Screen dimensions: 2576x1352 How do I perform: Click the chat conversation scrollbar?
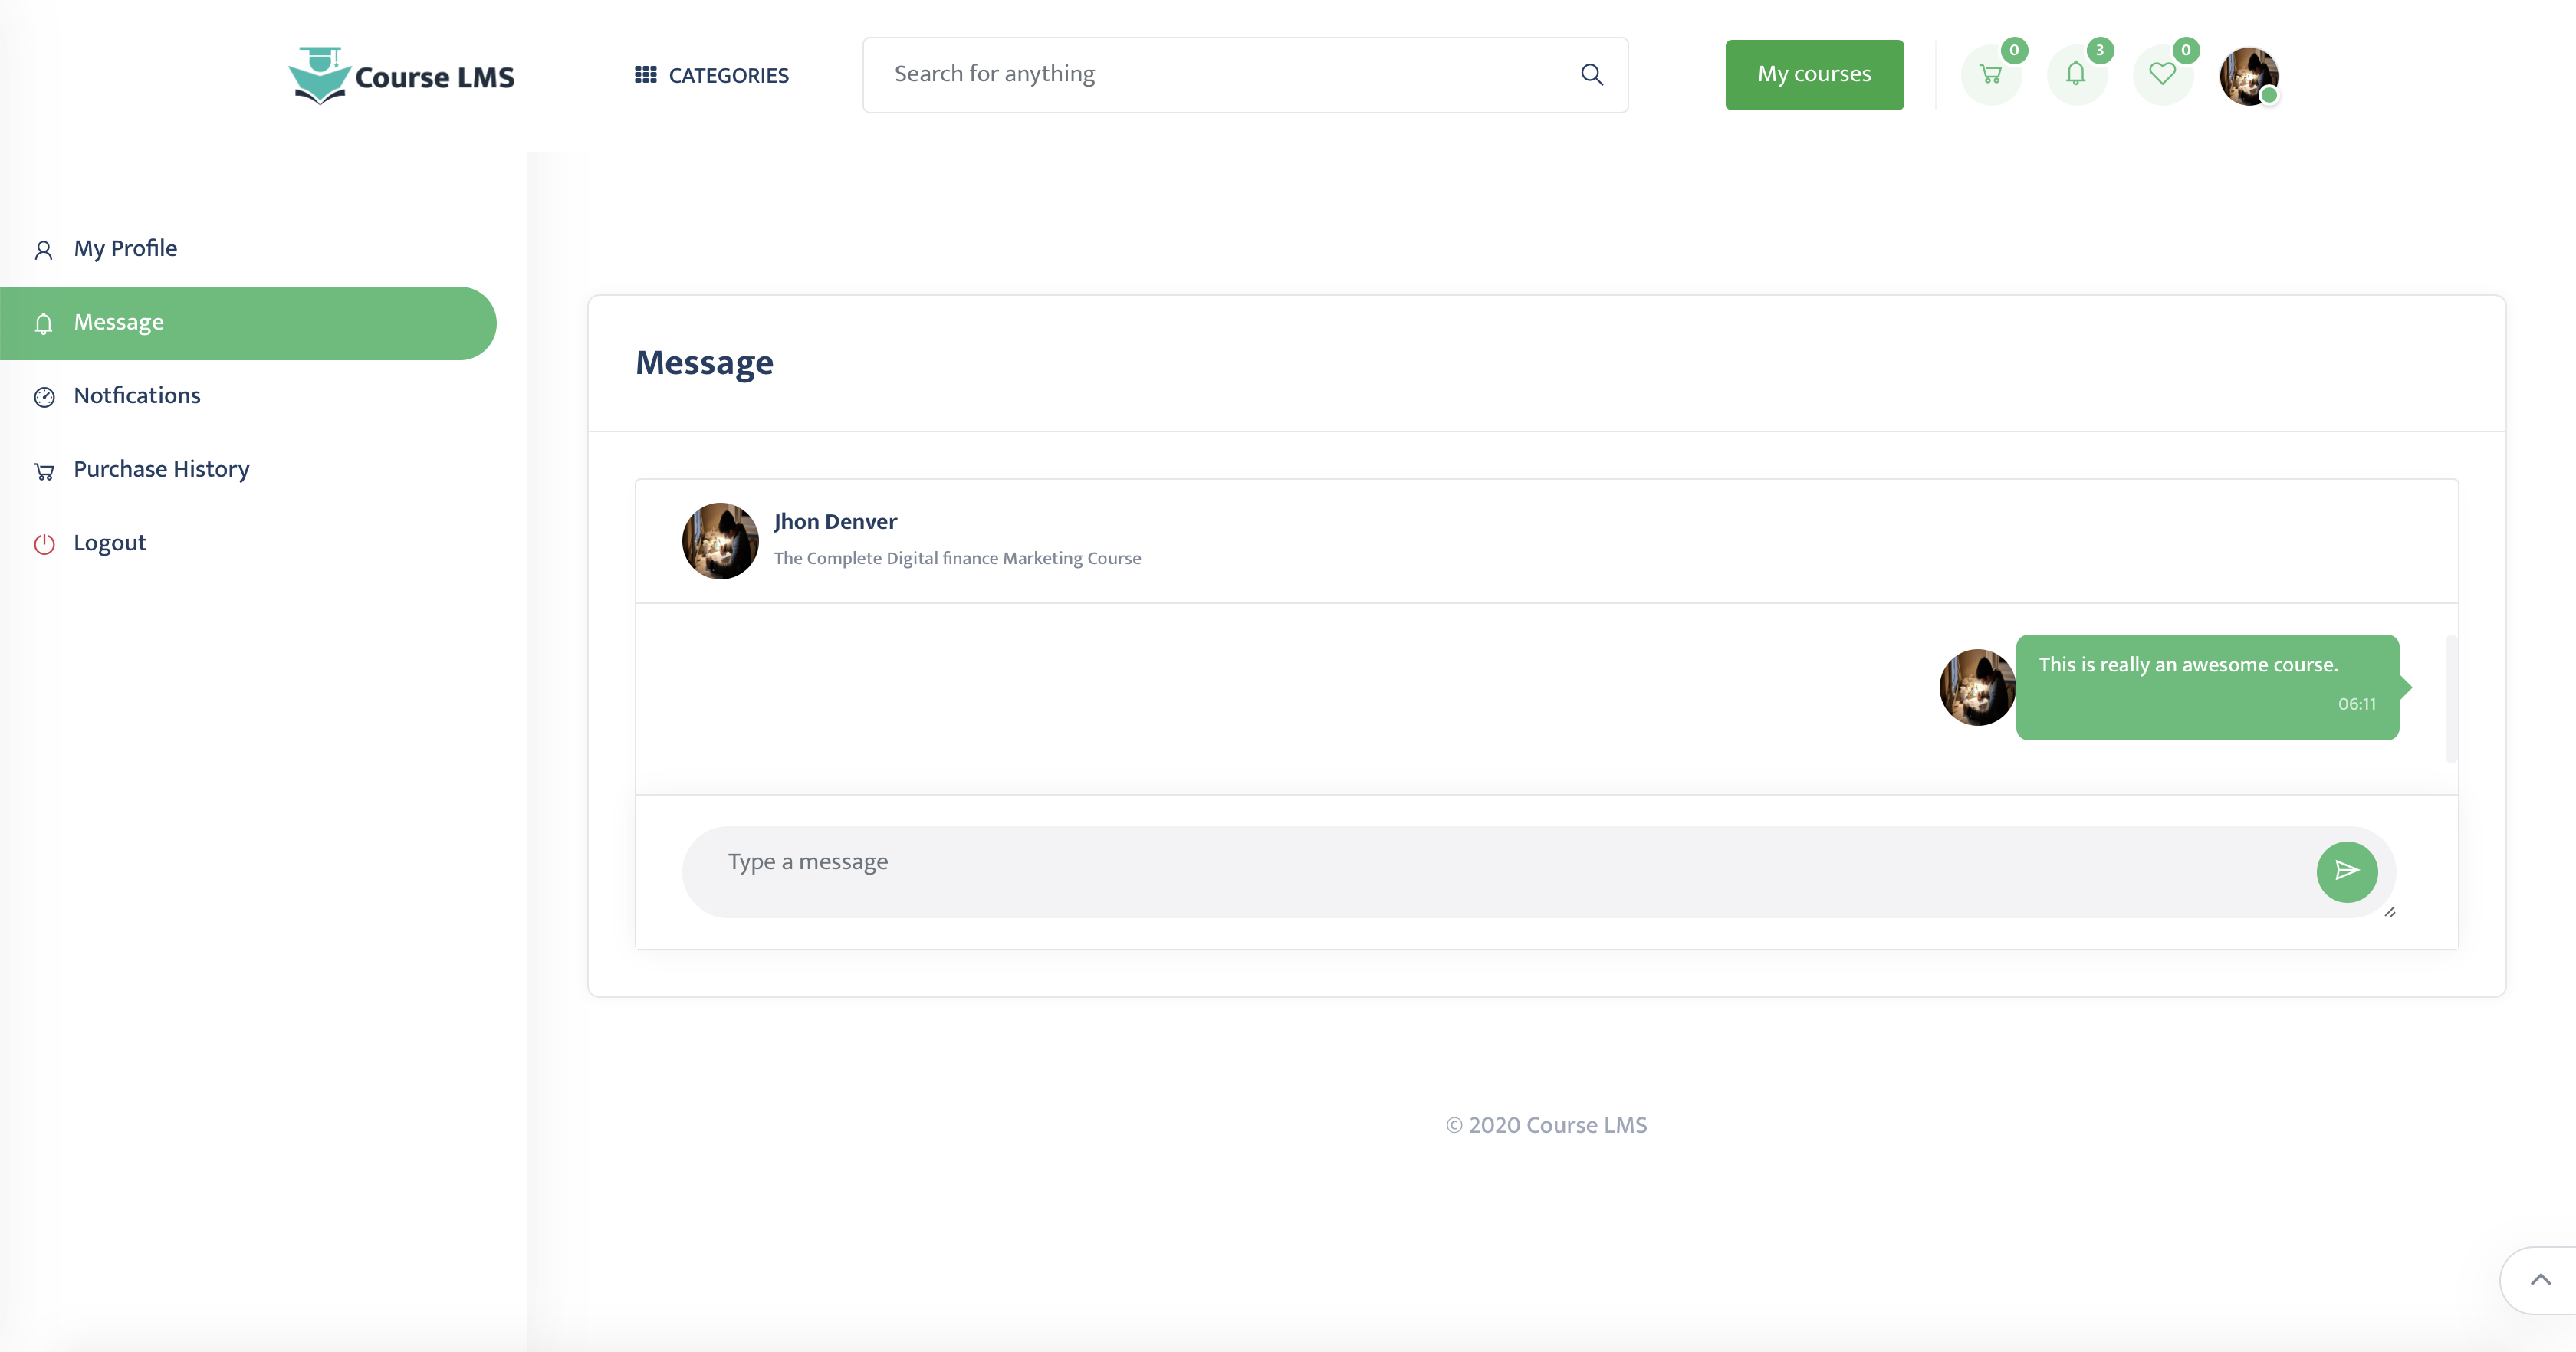(x=2451, y=698)
